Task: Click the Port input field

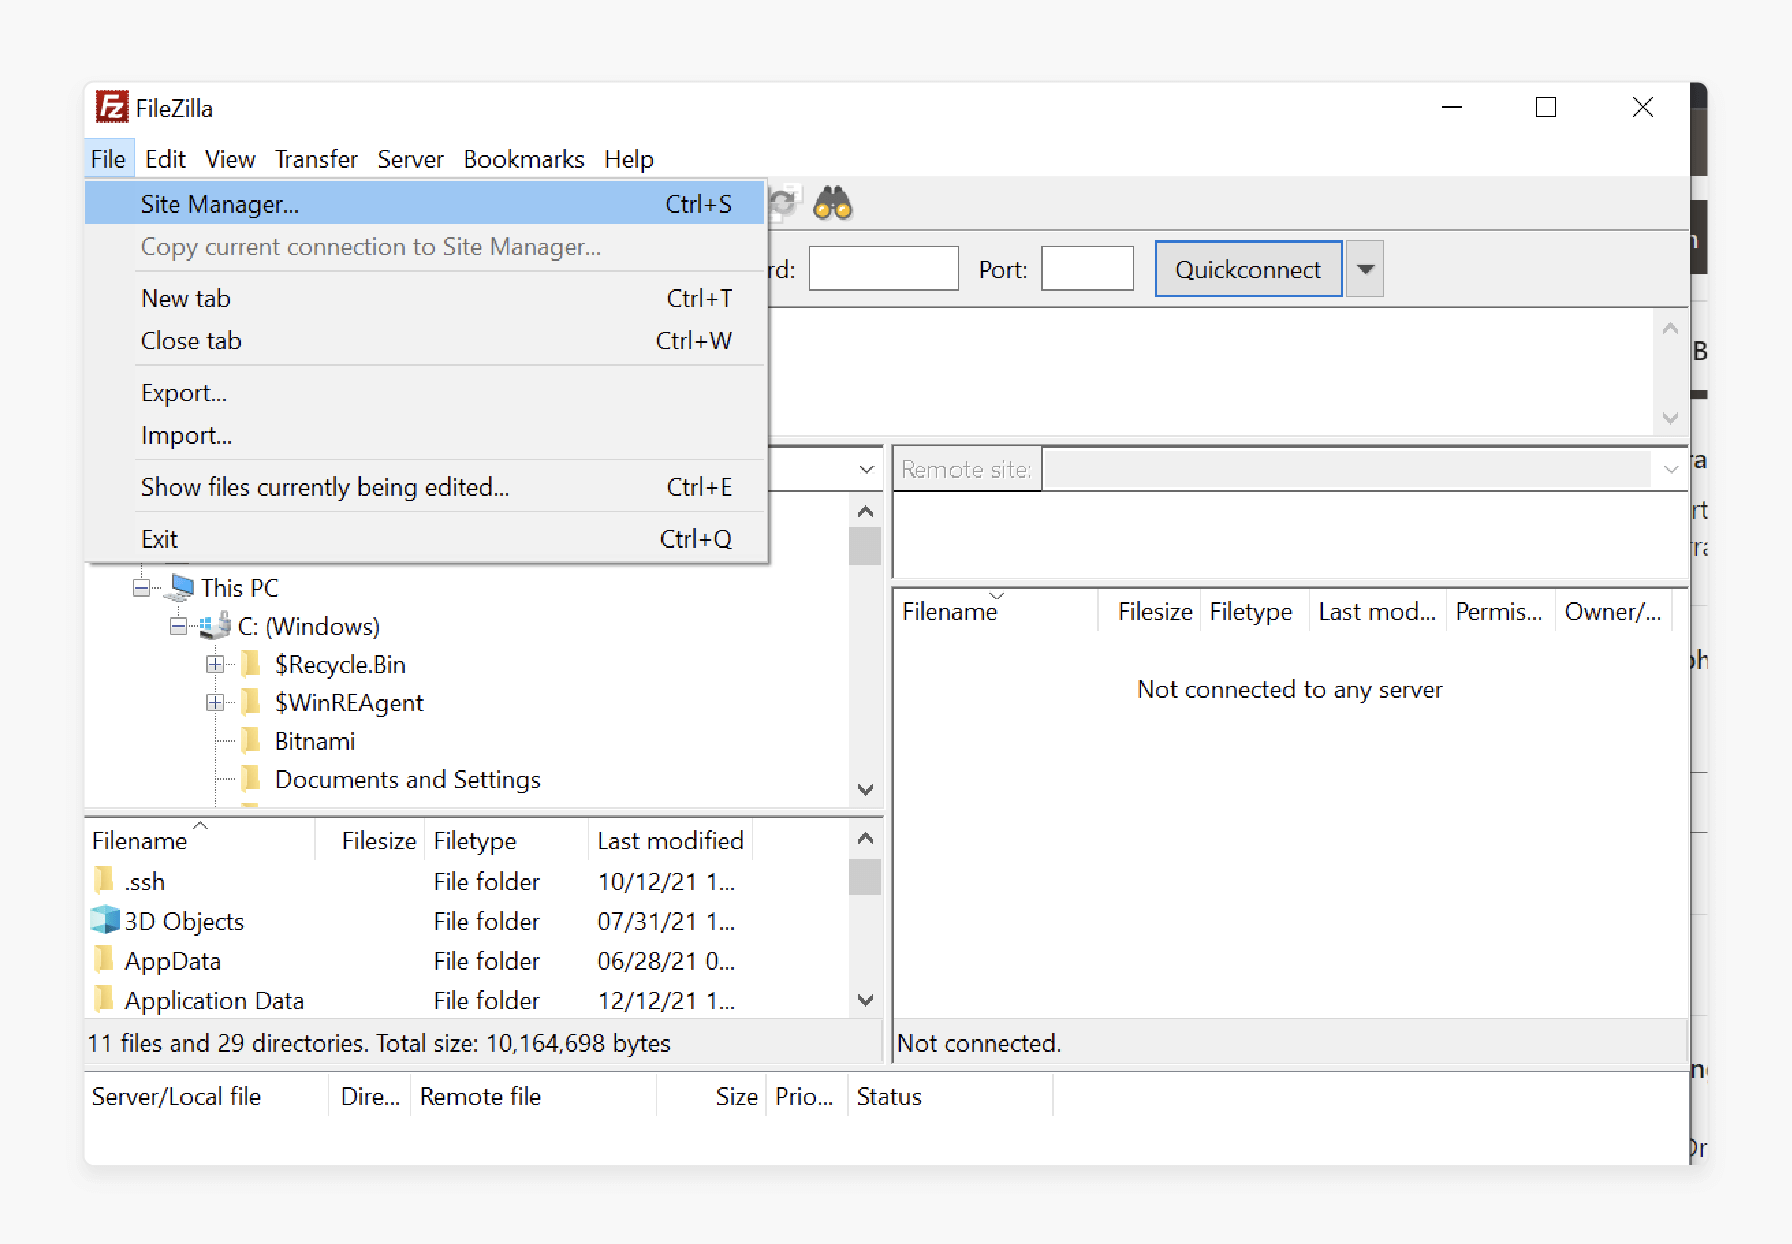Action: (1087, 269)
